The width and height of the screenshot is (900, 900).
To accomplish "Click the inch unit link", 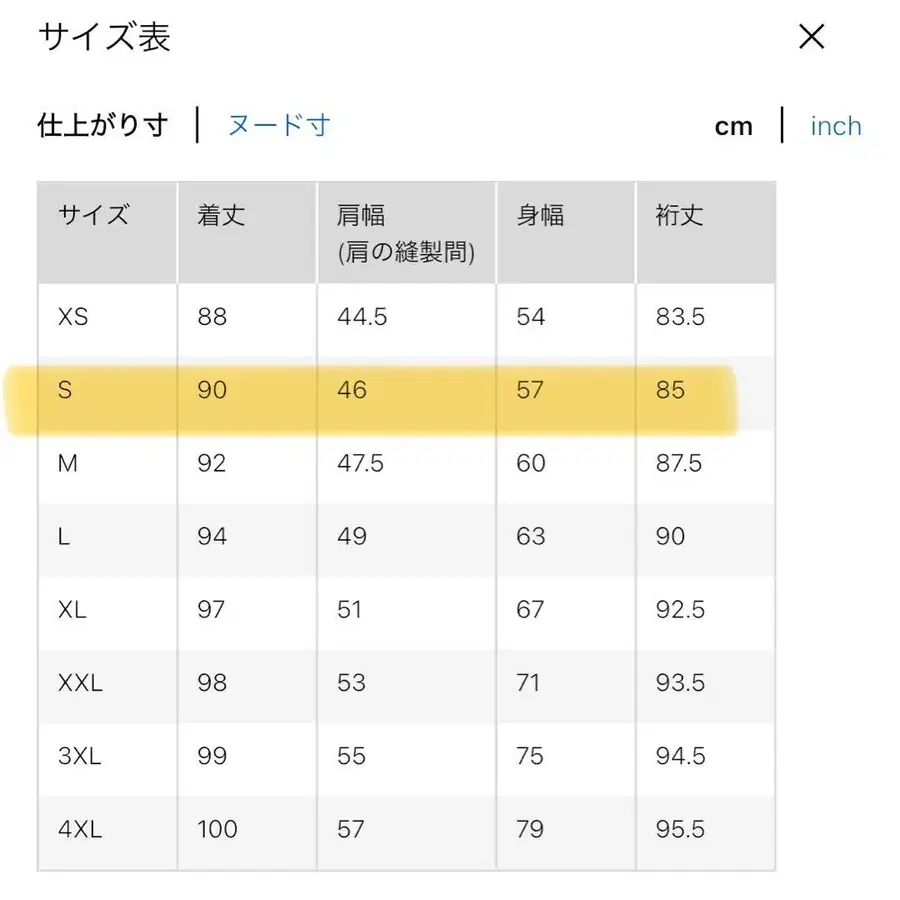I will coord(836,126).
